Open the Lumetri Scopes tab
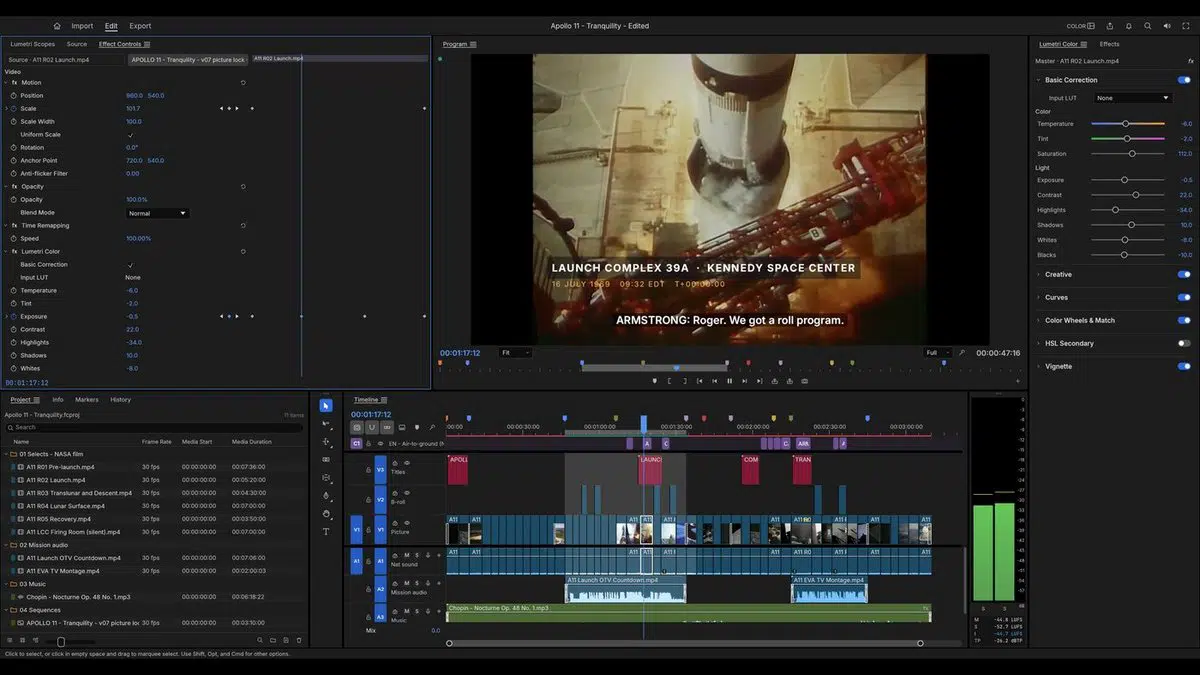This screenshot has width=1200, height=675. (x=32, y=44)
